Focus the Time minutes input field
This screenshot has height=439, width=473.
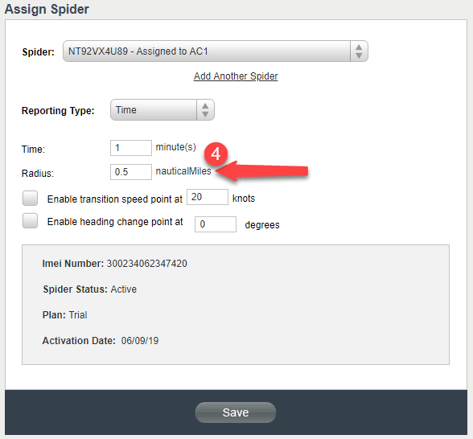coord(131,148)
